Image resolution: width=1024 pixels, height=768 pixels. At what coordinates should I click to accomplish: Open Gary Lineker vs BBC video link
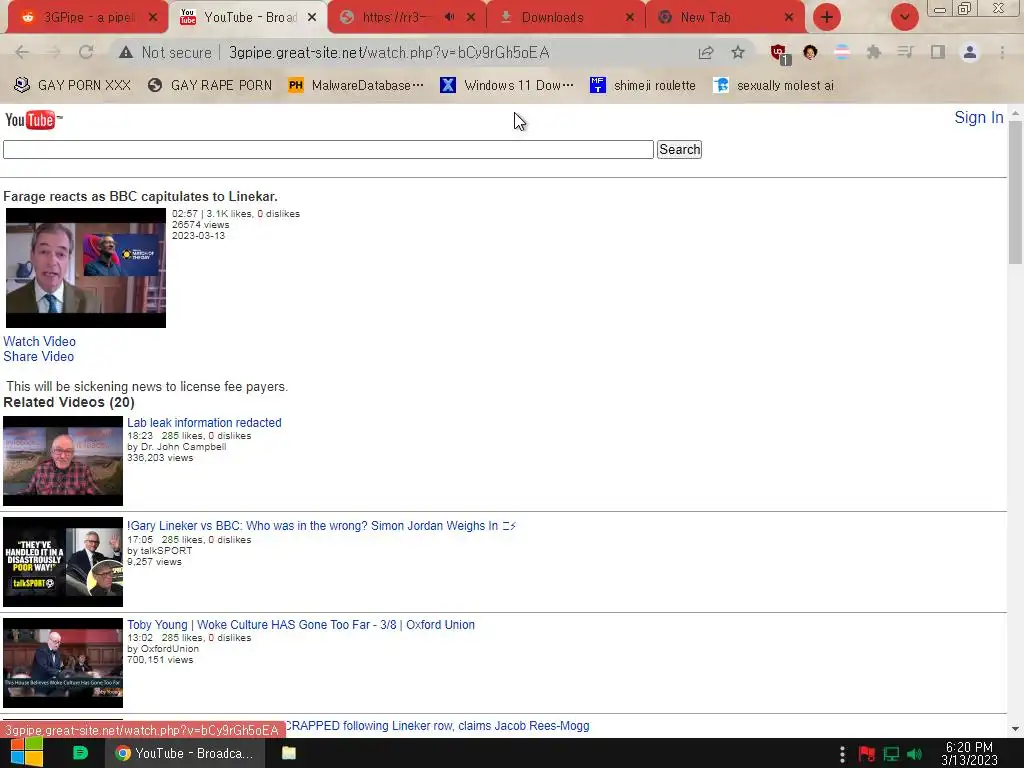point(321,526)
